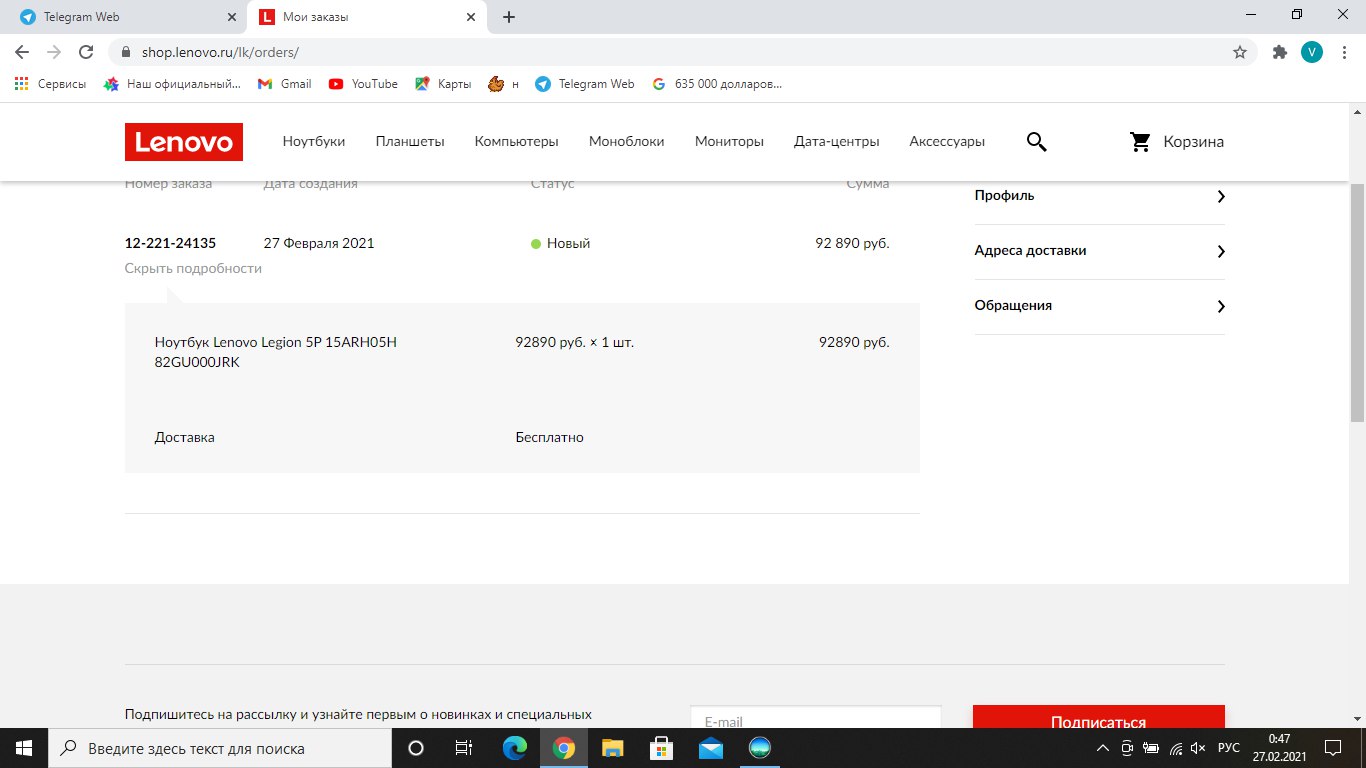1366x768 pixels.
Task: Click the РУС language indicator
Action: click(x=1229, y=748)
